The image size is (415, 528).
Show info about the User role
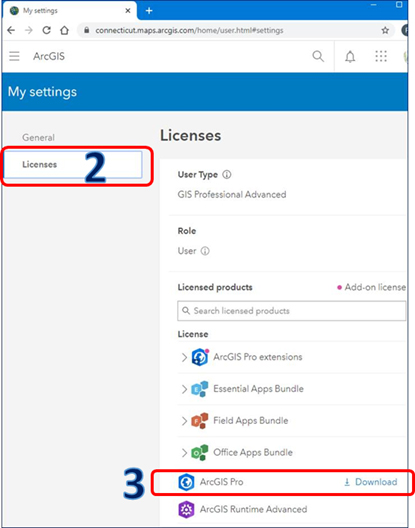pos(205,251)
